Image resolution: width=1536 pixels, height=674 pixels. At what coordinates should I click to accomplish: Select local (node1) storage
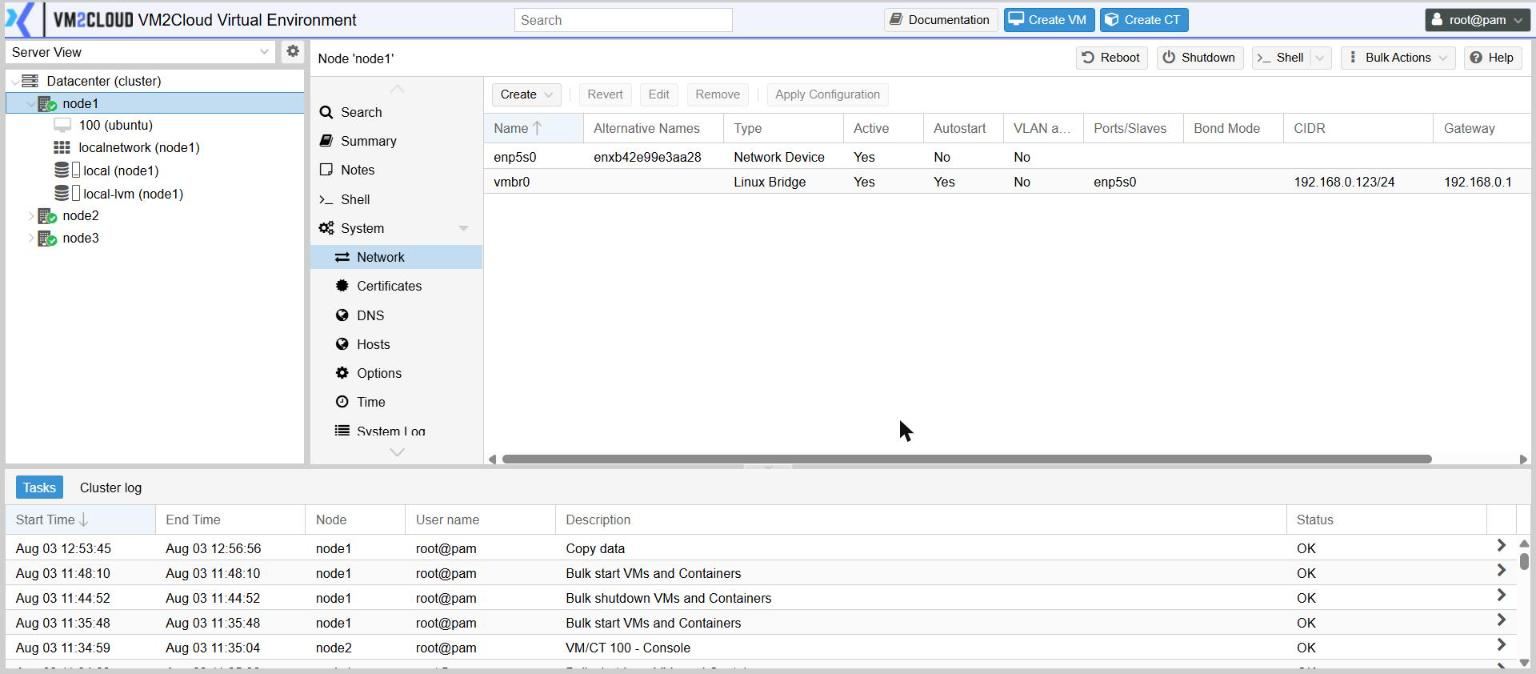[x=121, y=170]
